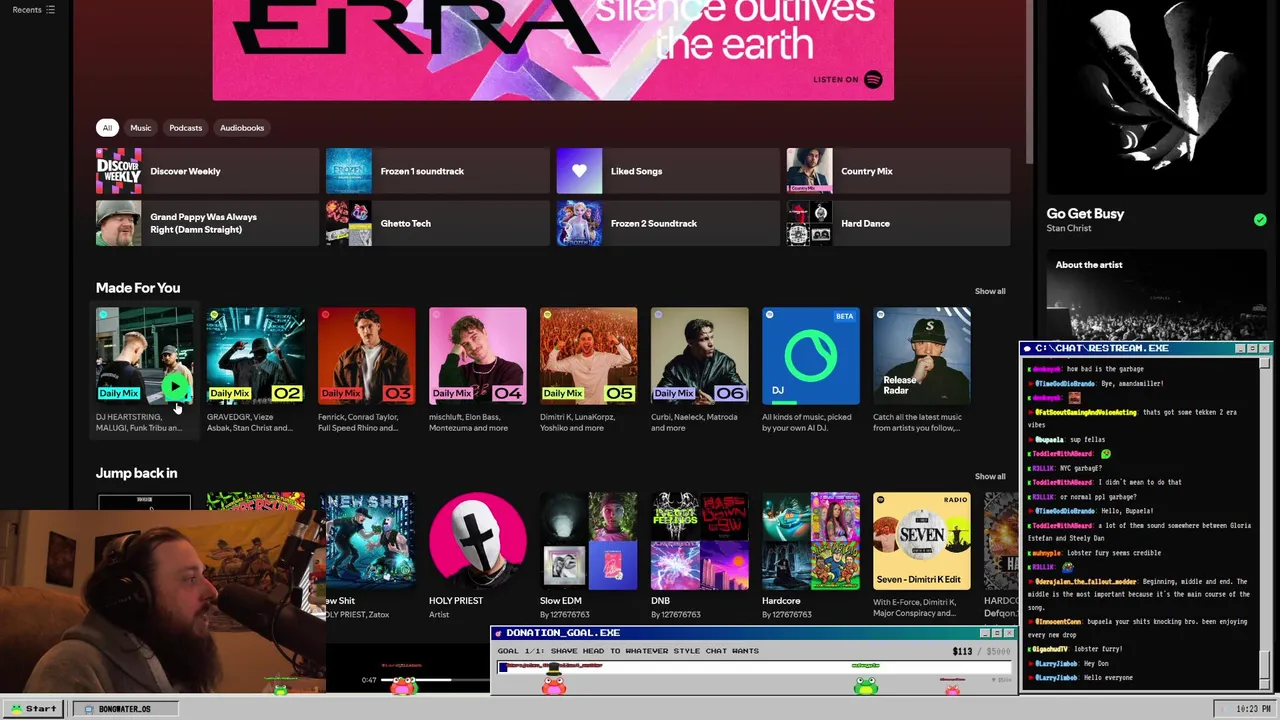Click the Discover Weekly title text

pyautogui.click(x=185, y=171)
